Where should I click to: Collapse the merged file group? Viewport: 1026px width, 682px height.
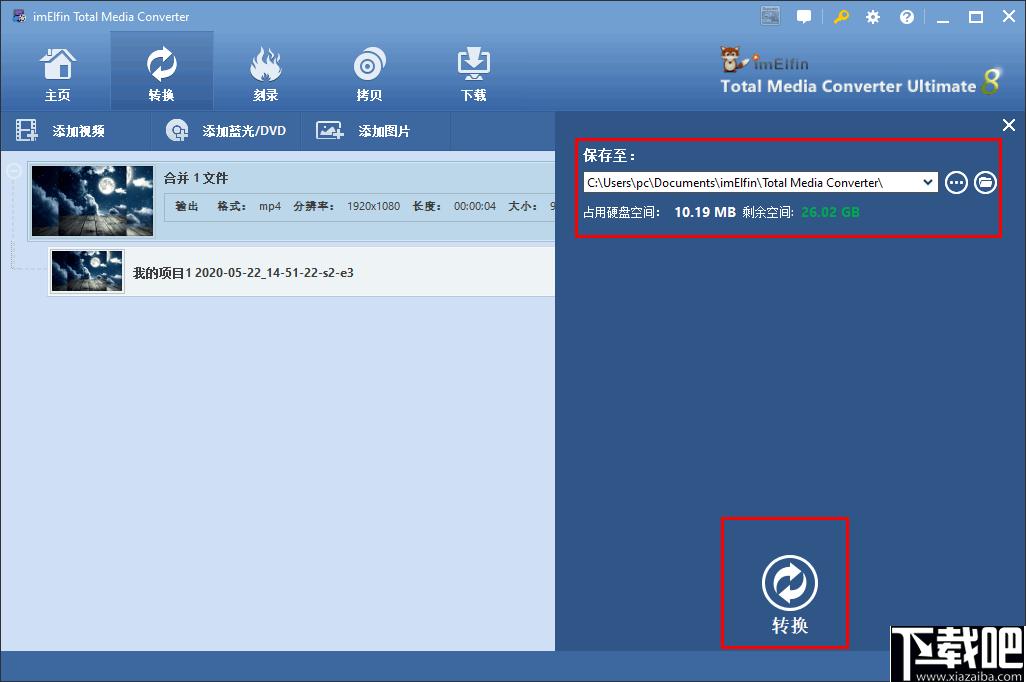[x=14, y=171]
